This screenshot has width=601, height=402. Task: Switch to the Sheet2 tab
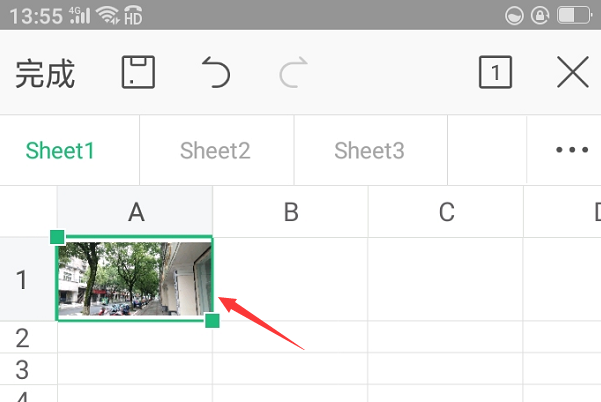pos(215,150)
